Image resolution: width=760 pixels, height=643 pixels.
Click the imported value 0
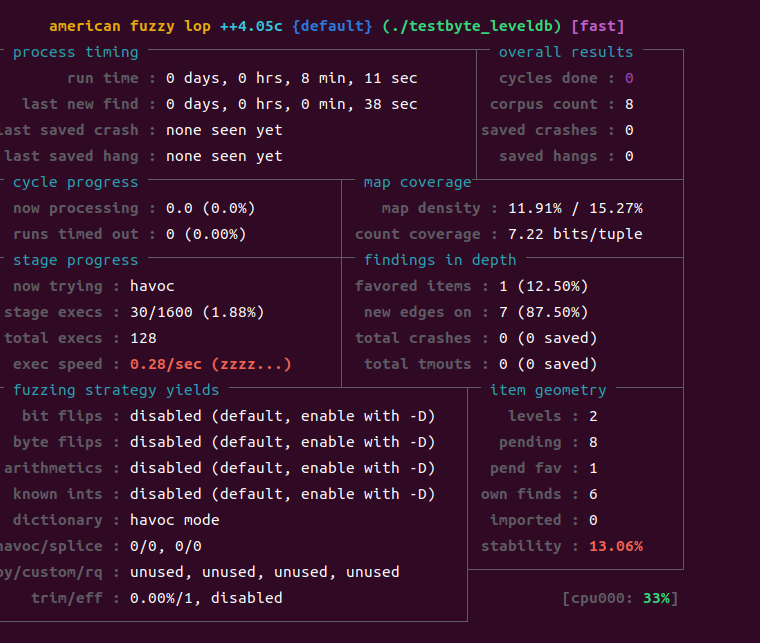[x=593, y=520]
